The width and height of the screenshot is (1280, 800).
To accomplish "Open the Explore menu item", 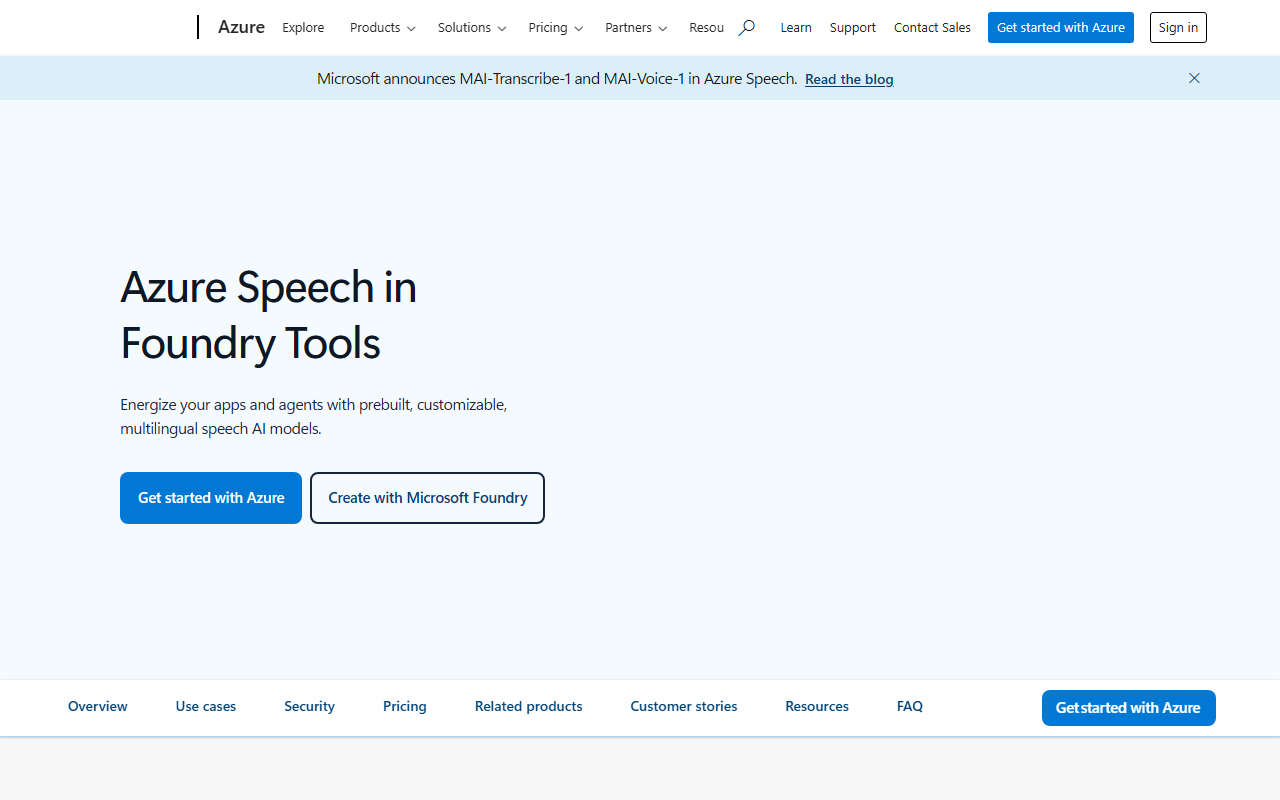I will (x=303, y=28).
